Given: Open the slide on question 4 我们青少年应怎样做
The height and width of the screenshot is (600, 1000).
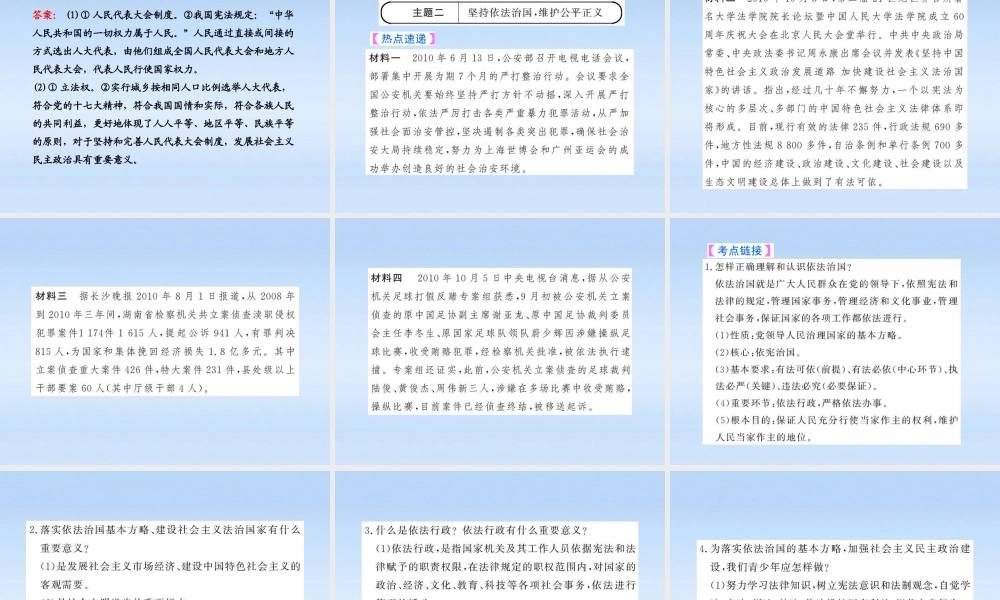Looking at the screenshot, I should point(835,536).
